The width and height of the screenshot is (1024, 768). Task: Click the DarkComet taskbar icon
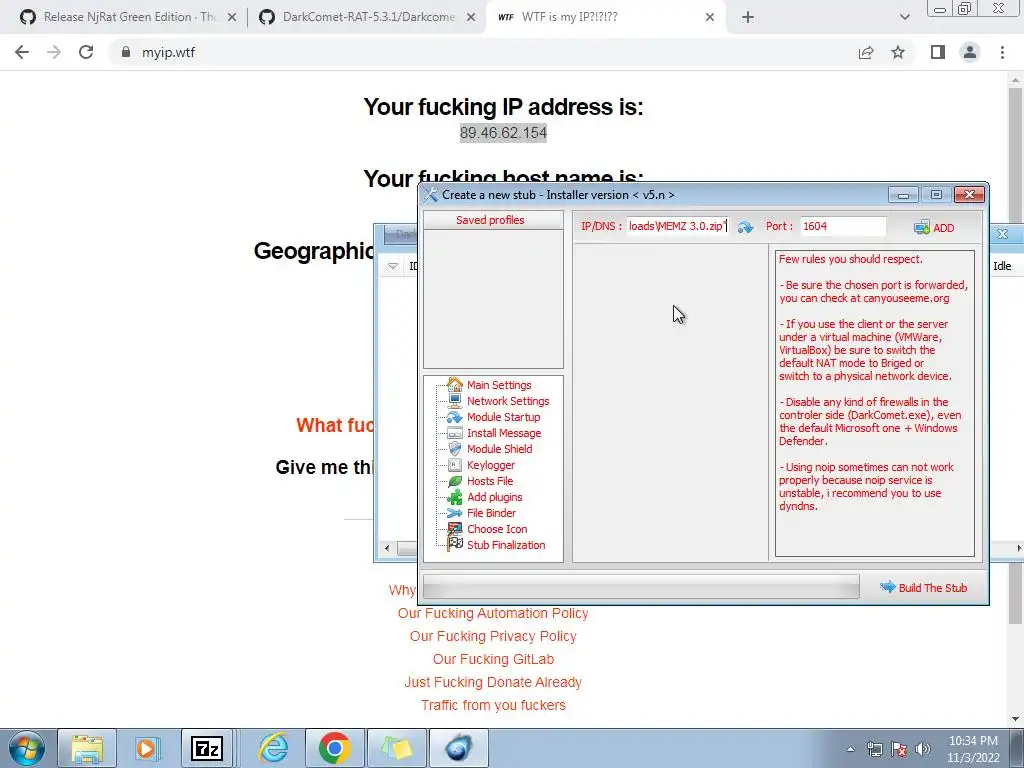(x=458, y=748)
